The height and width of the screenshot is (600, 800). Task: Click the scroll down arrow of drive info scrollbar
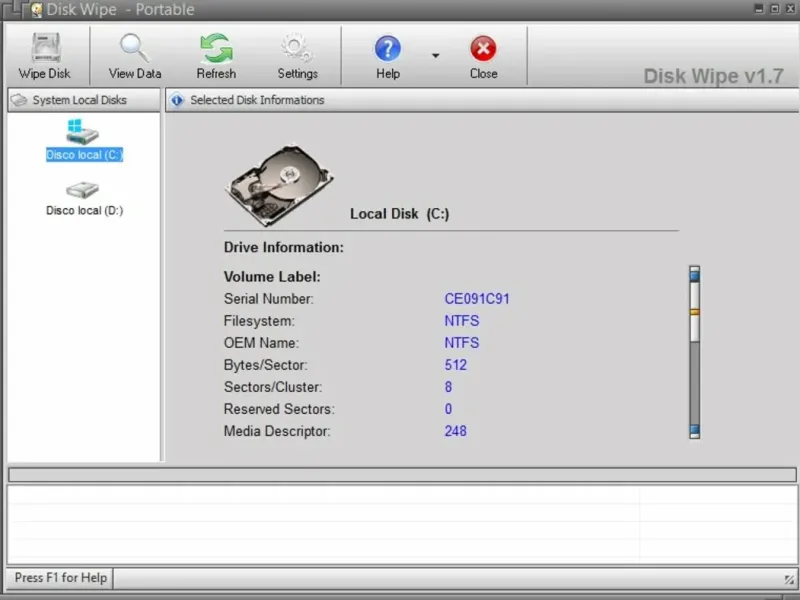pyautogui.click(x=694, y=430)
